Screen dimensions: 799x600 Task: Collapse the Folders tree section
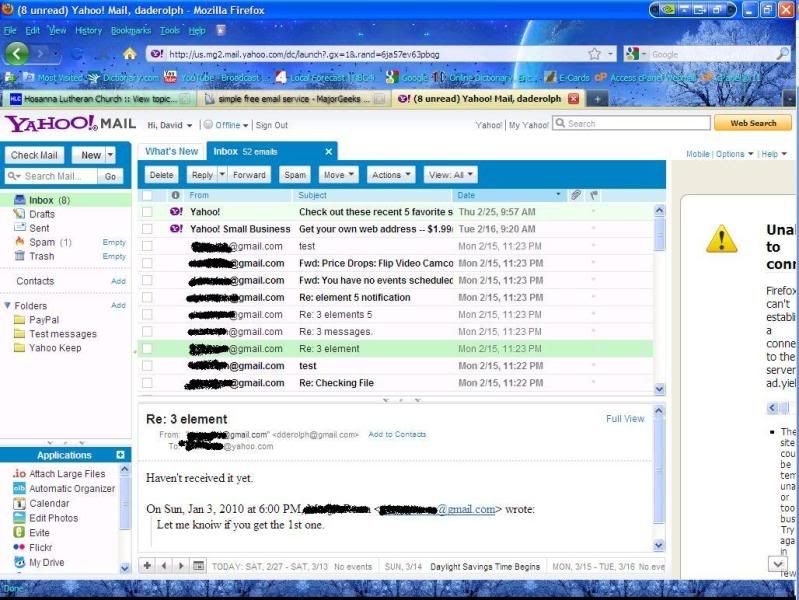[8, 305]
